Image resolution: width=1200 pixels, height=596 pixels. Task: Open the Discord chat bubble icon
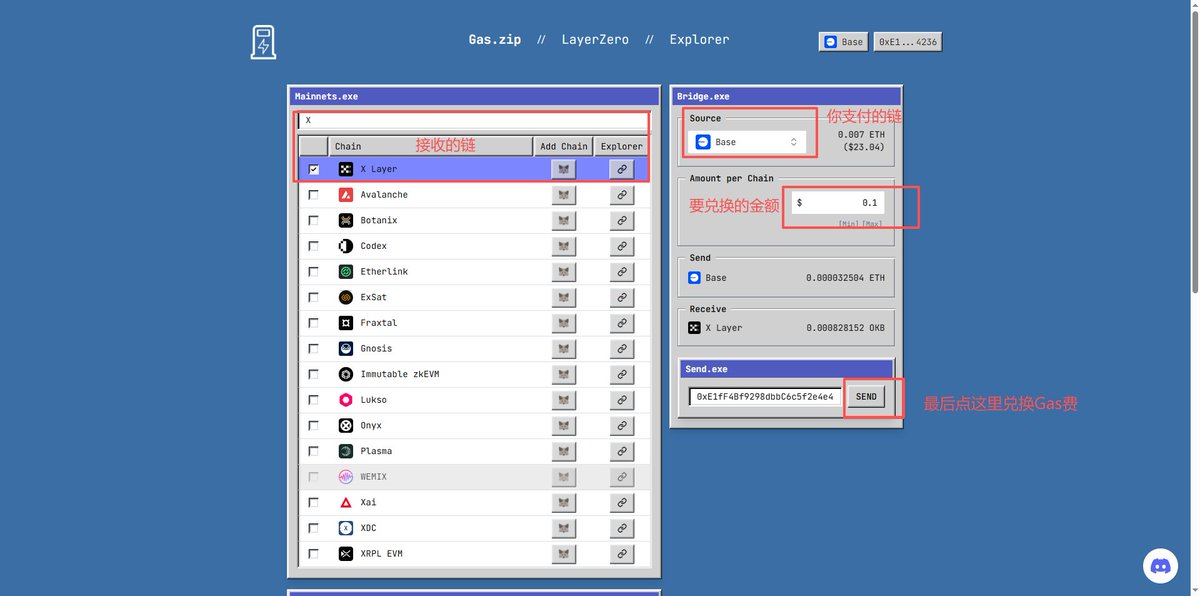click(1161, 566)
